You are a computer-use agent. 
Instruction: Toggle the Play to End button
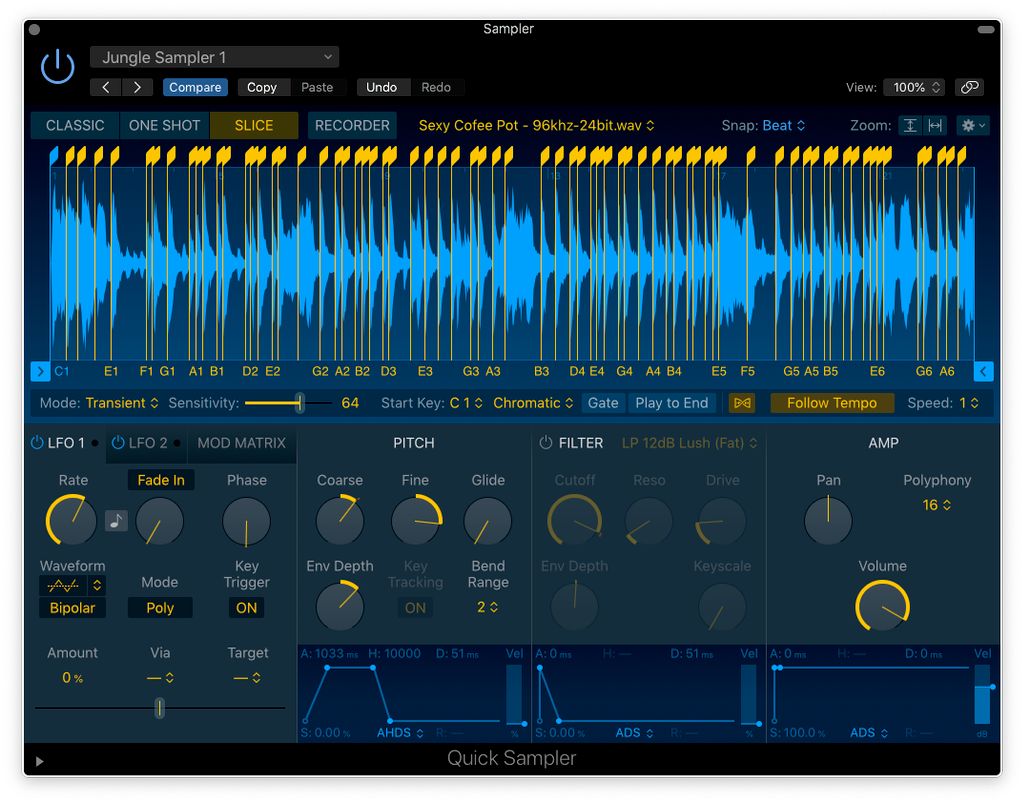point(671,403)
